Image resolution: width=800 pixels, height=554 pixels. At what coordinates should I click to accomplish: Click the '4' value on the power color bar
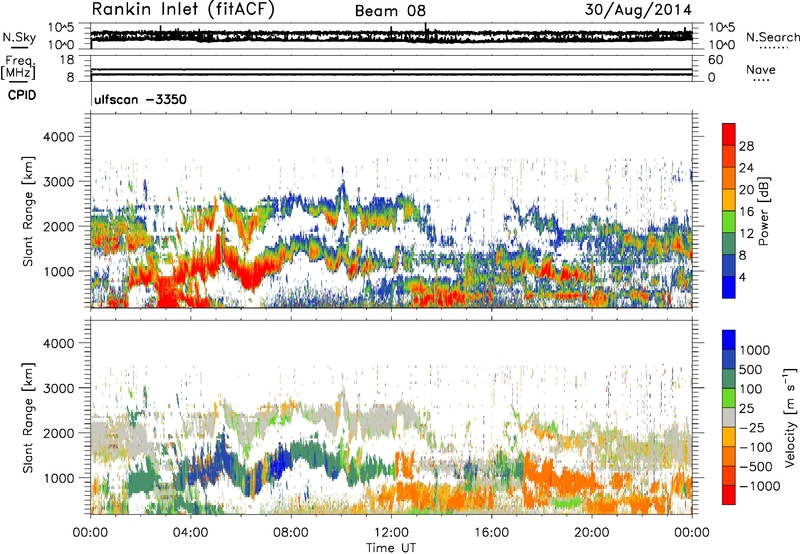pyautogui.click(x=742, y=277)
